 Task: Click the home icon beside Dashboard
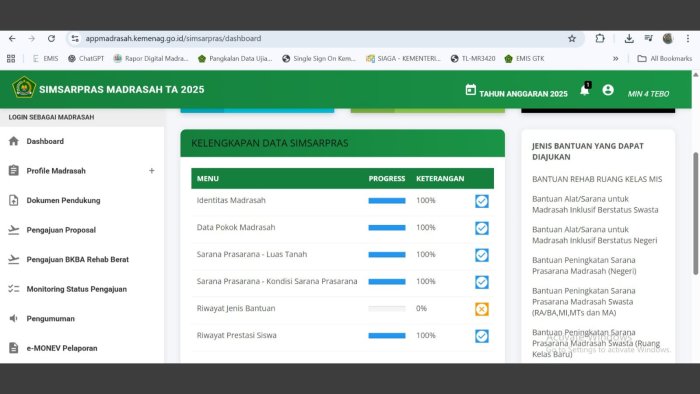click(14, 141)
